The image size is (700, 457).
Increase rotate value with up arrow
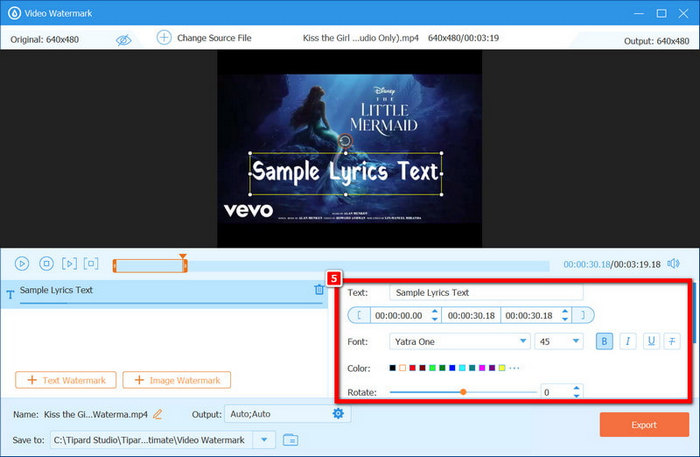click(576, 388)
